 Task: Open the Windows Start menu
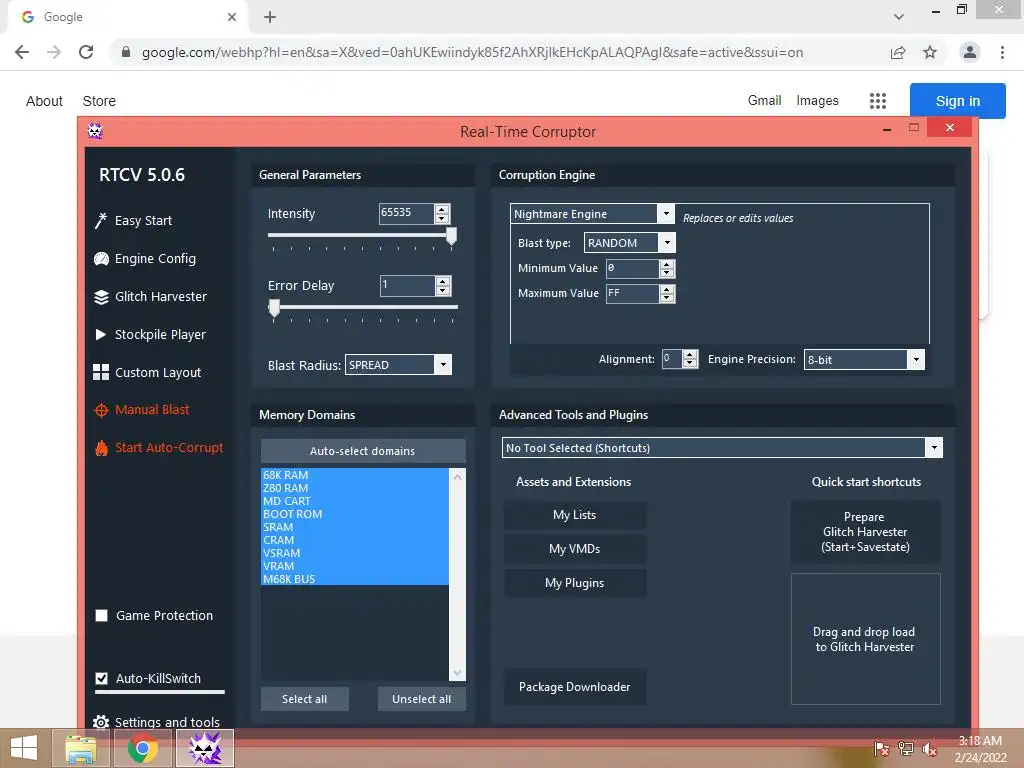point(24,748)
